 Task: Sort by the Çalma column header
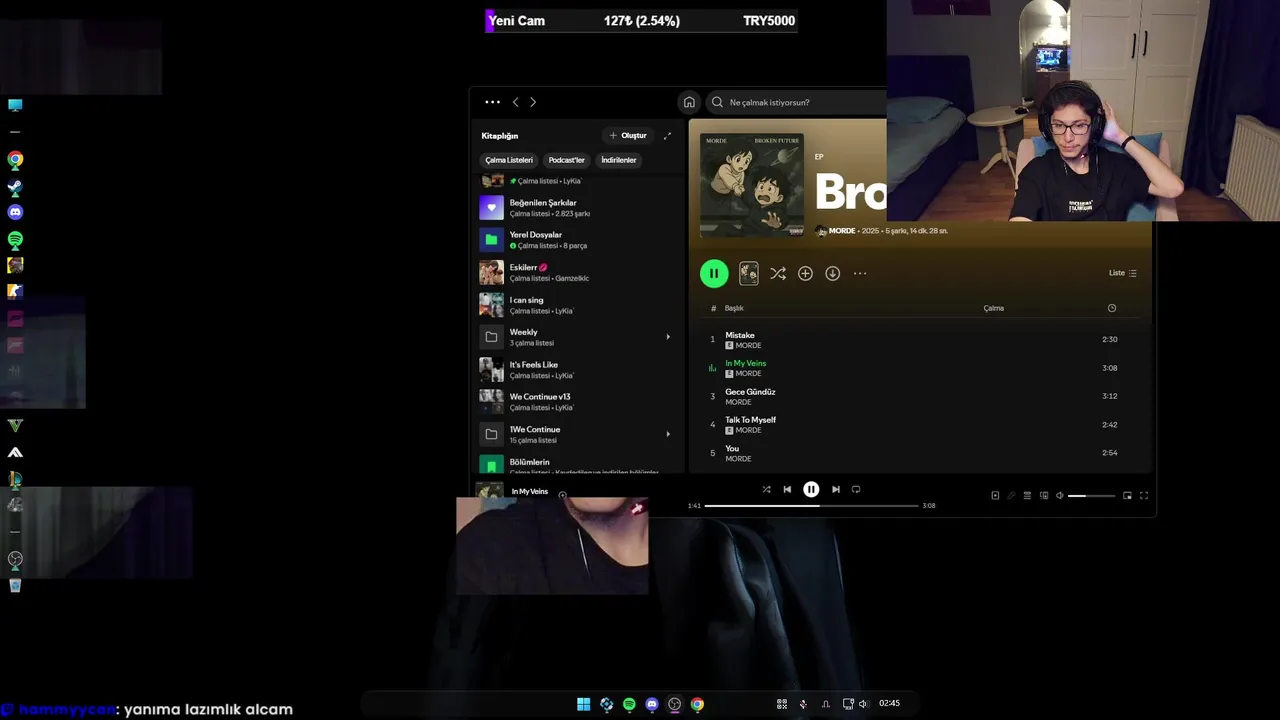(993, 308)
